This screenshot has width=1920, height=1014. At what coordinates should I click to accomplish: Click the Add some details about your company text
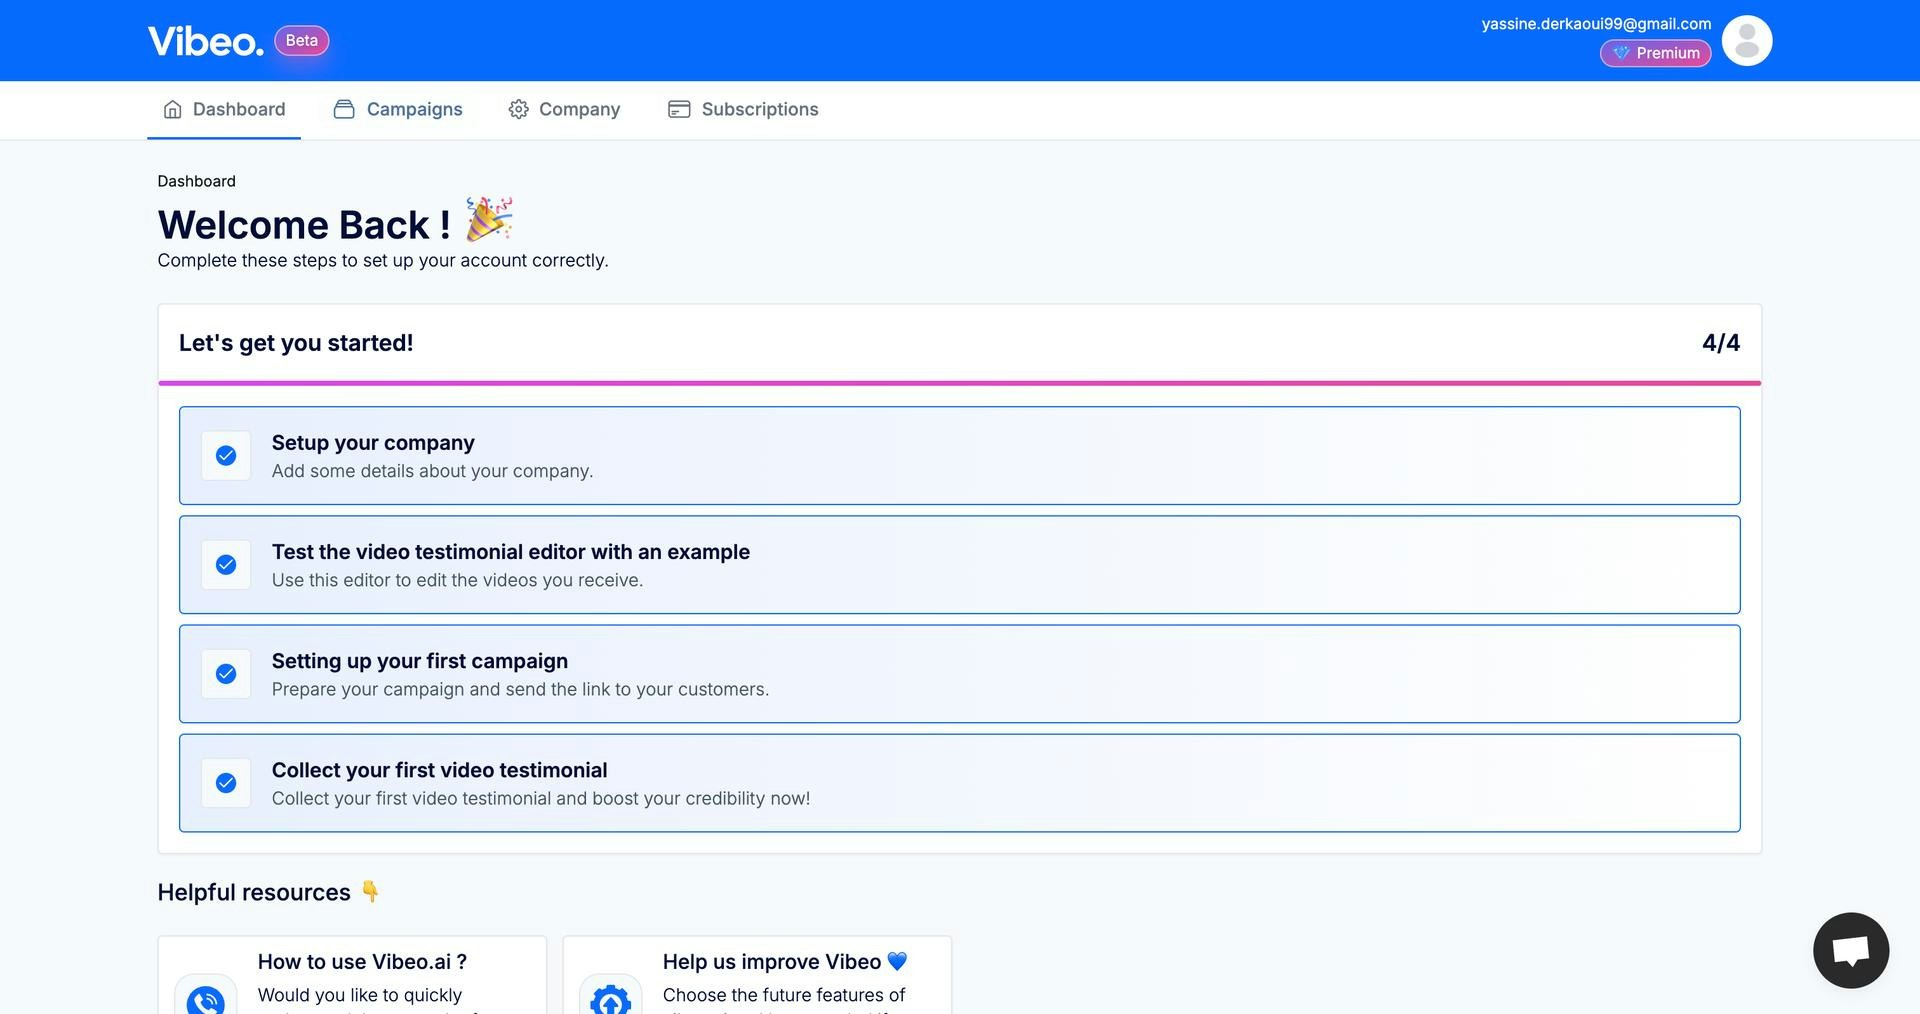point(432,471)
